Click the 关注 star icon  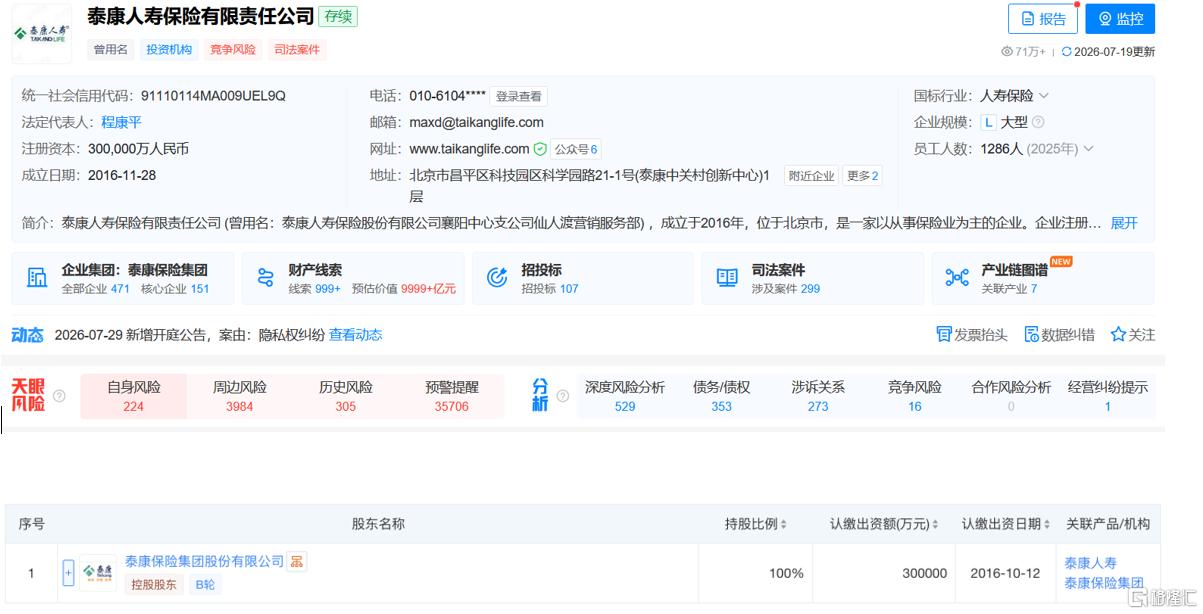1118,335
